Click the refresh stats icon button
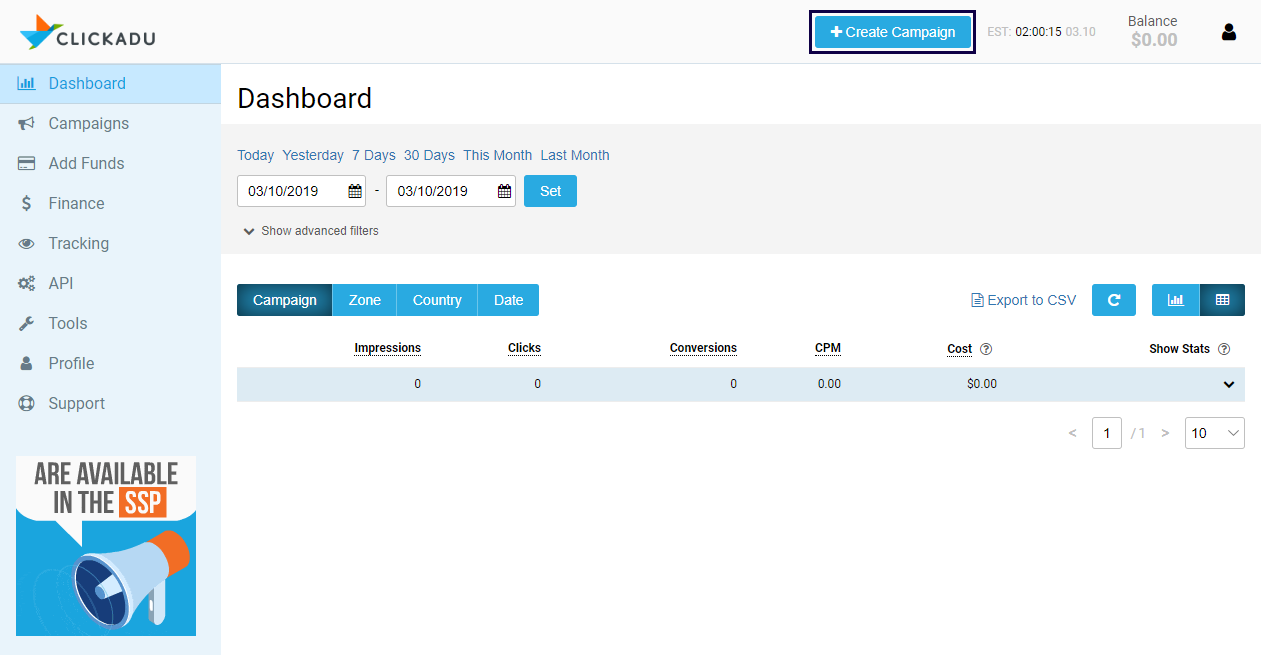The image size is (1261, 655). tap(1113, 300)
